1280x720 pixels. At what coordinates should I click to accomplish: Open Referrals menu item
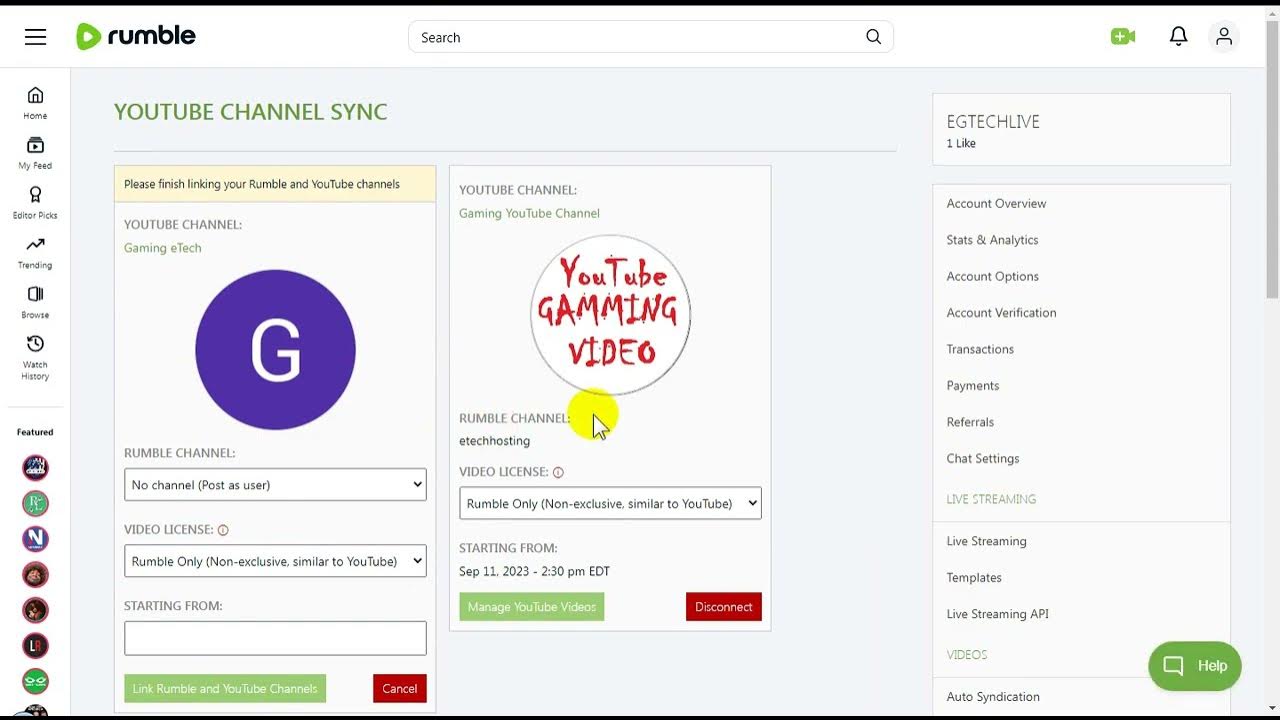tap(970, 422)
